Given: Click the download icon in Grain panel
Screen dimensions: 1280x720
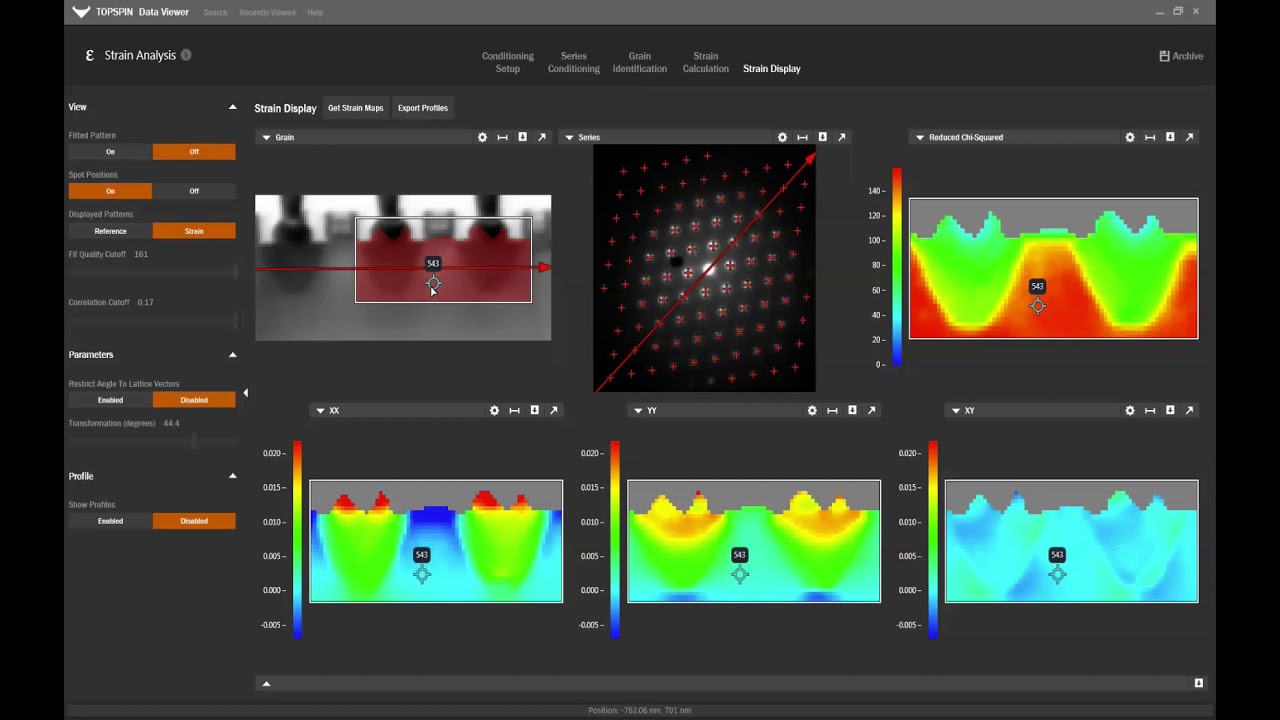Looking at the screenshot, I should [x=522, y=137].
